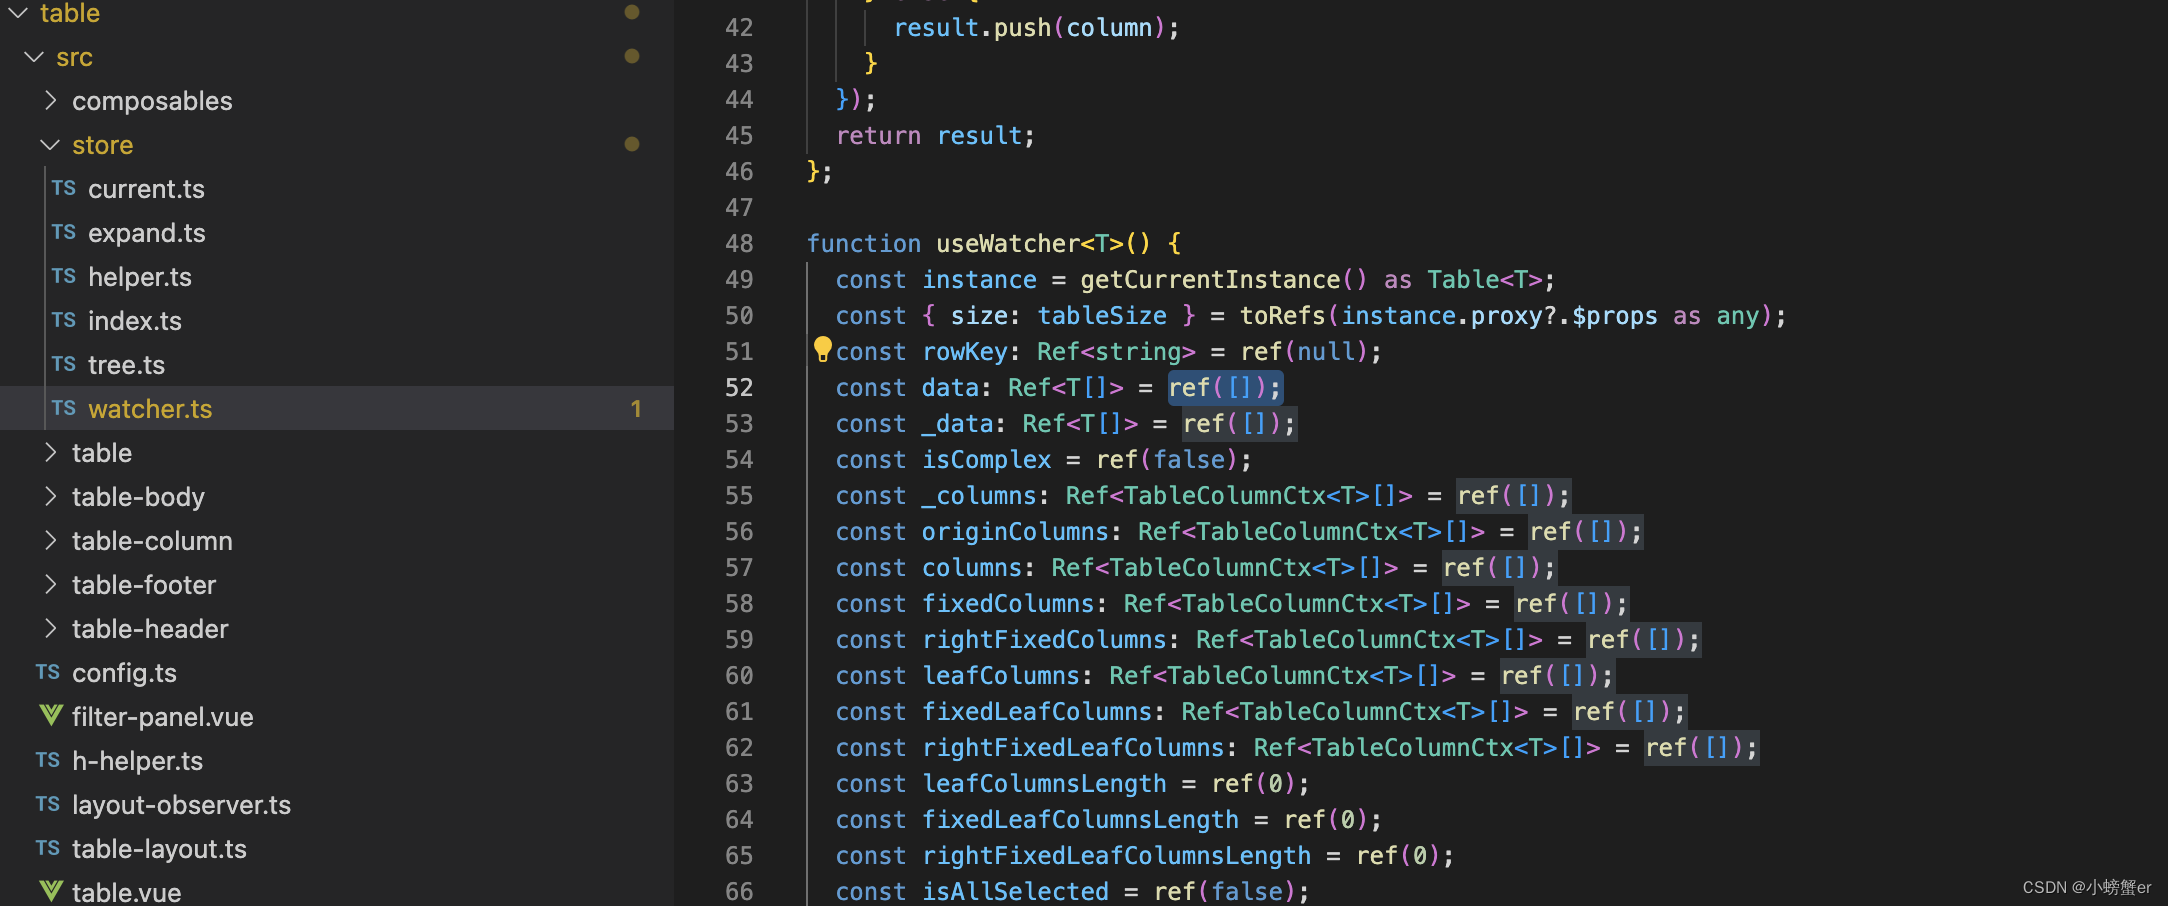The image size is (2168, 906).
Task: Collapse the top-level table folder
Action: [x=18, y=12]
